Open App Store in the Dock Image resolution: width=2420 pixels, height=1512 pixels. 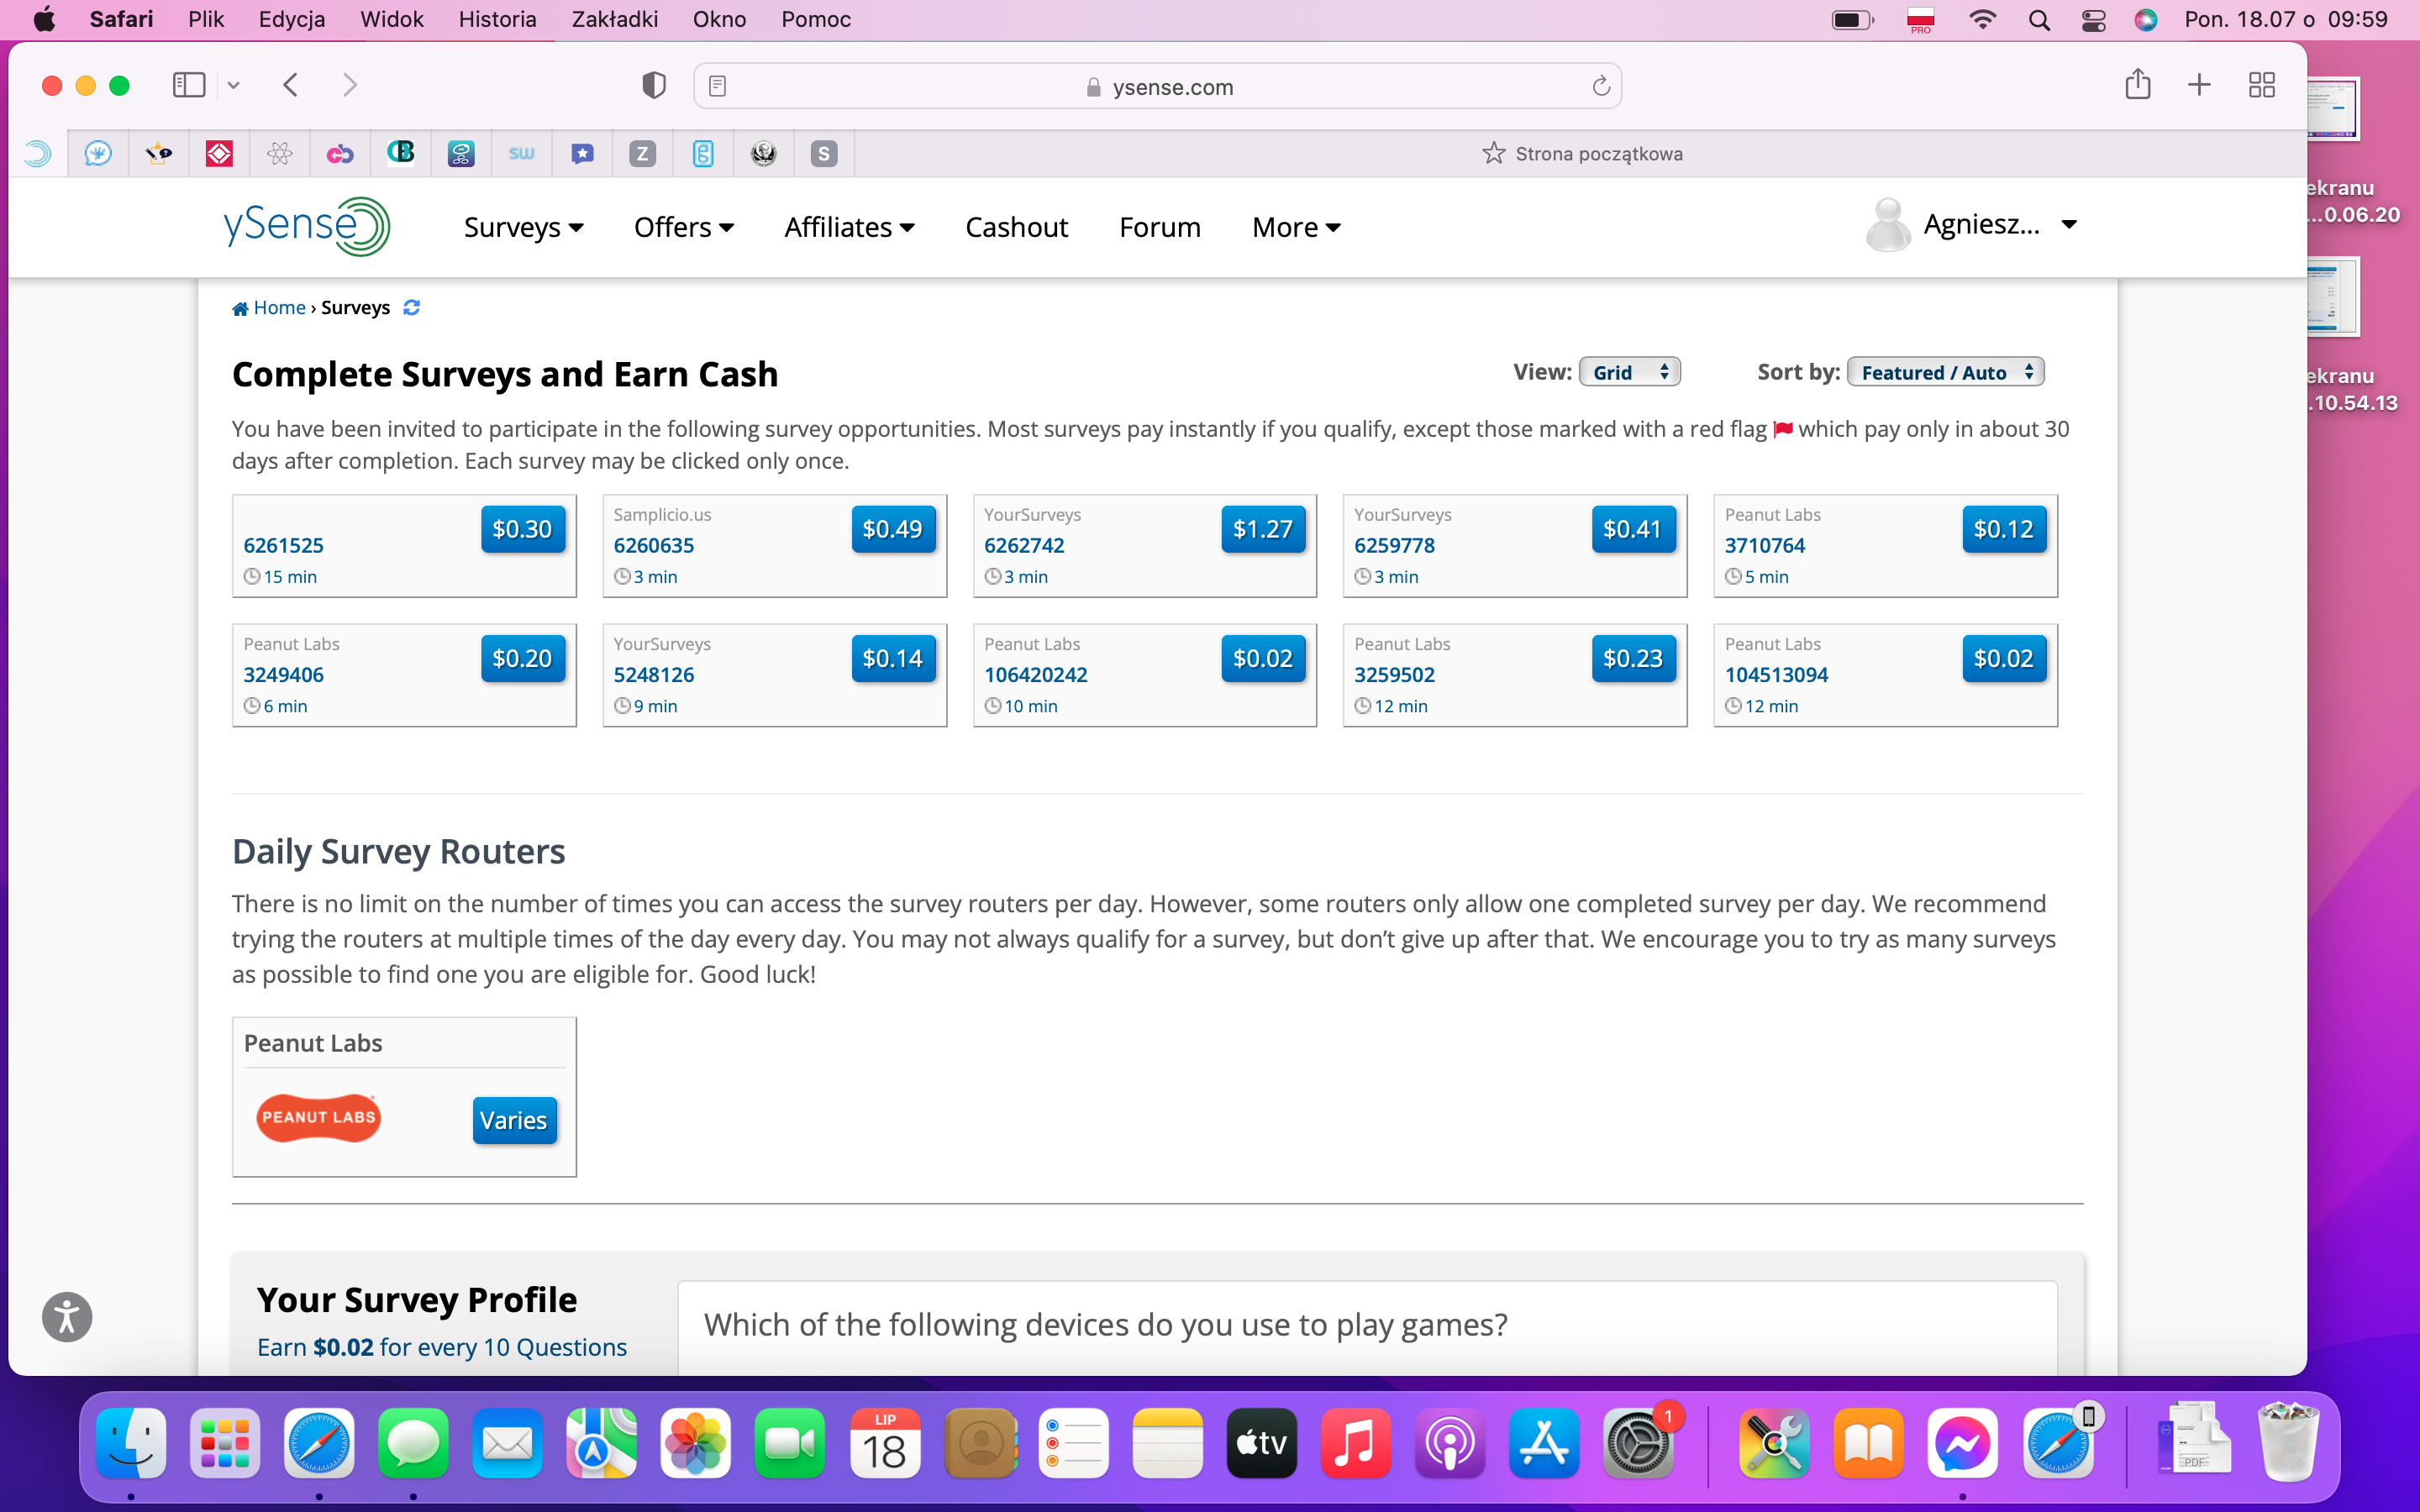pos(1544,1443)
